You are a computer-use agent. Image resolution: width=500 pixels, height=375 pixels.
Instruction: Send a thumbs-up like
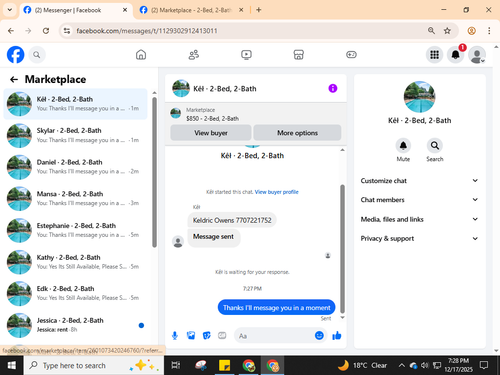tap(337, 335)
